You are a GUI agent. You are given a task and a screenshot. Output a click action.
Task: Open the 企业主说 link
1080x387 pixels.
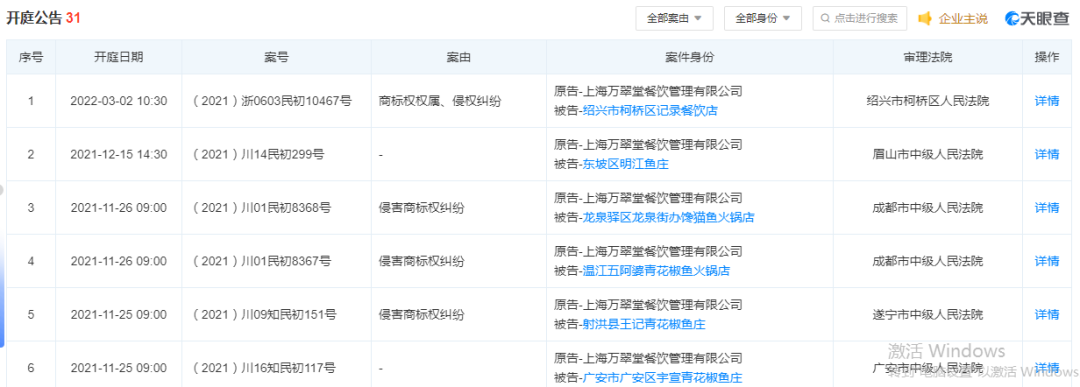click(x=963, y=19)
